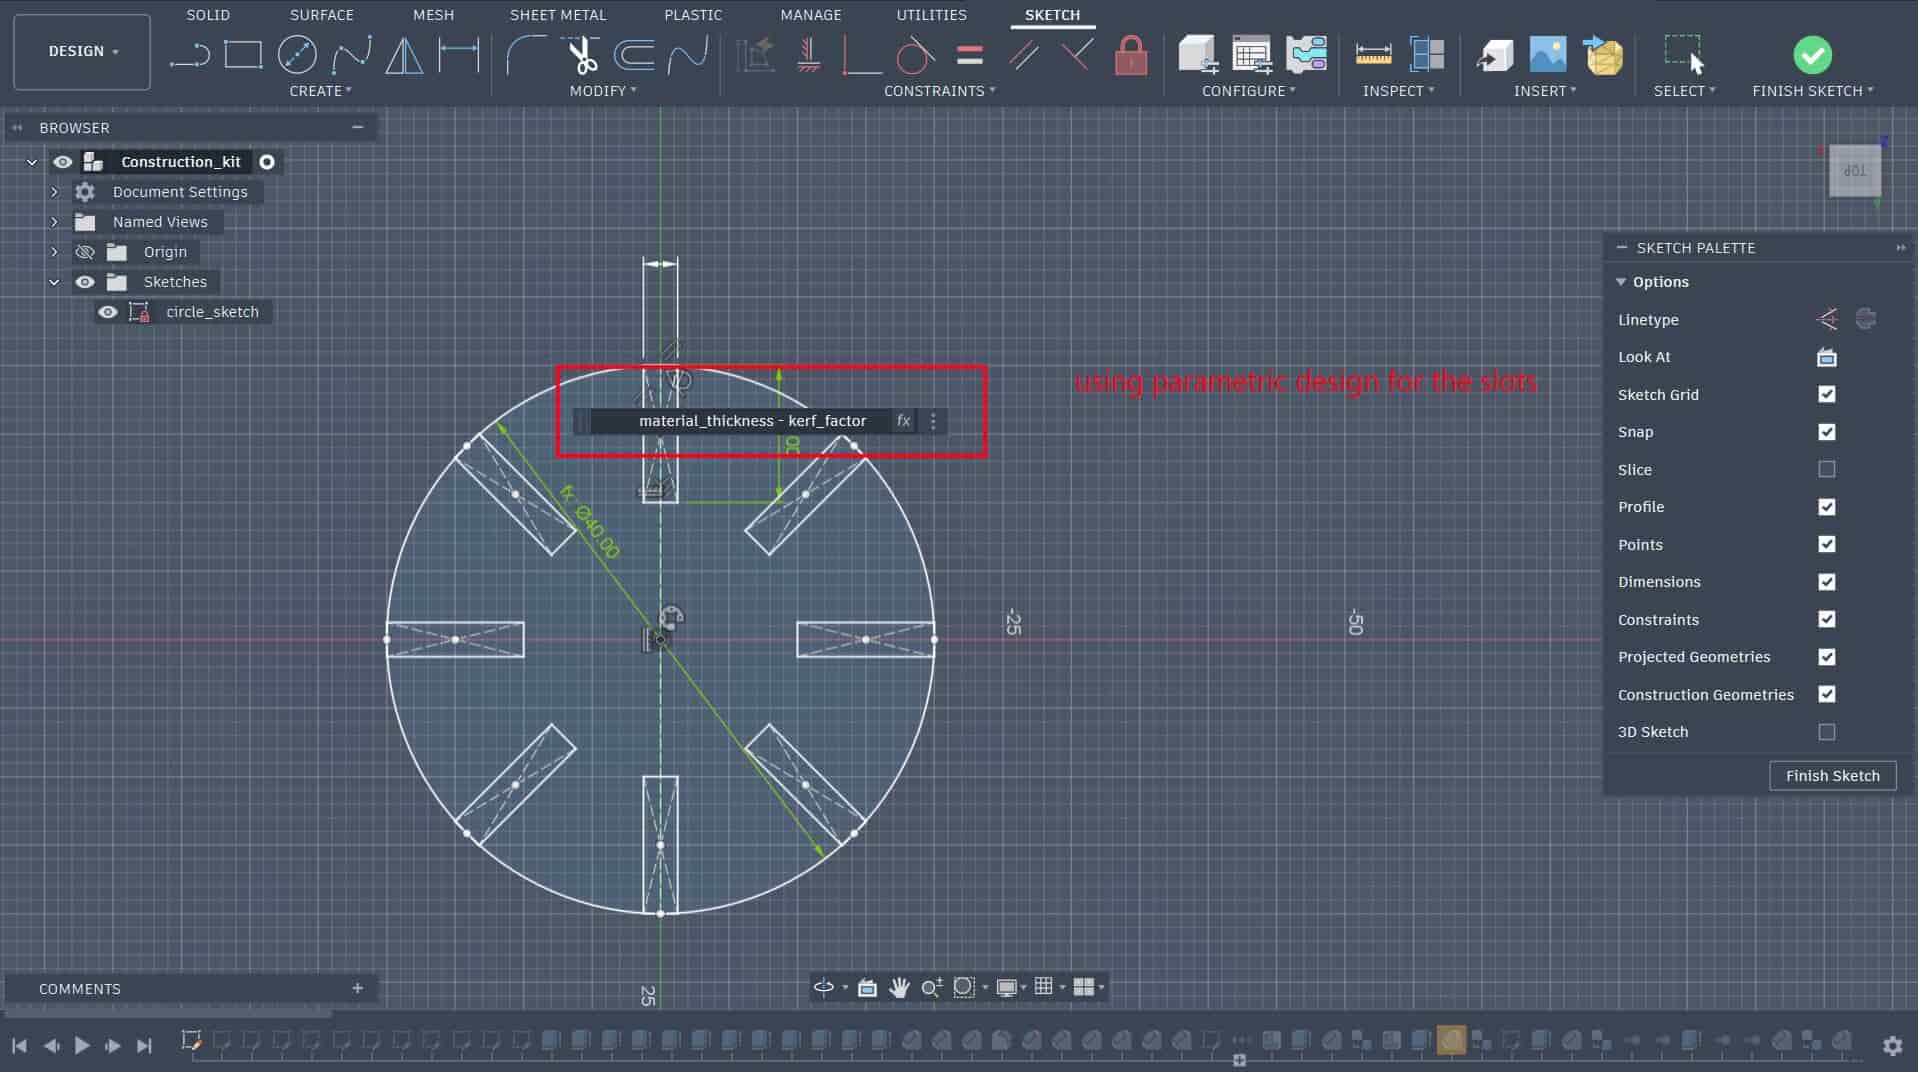
Task: Switch to the MESH tab
Action: click(433, 15)
